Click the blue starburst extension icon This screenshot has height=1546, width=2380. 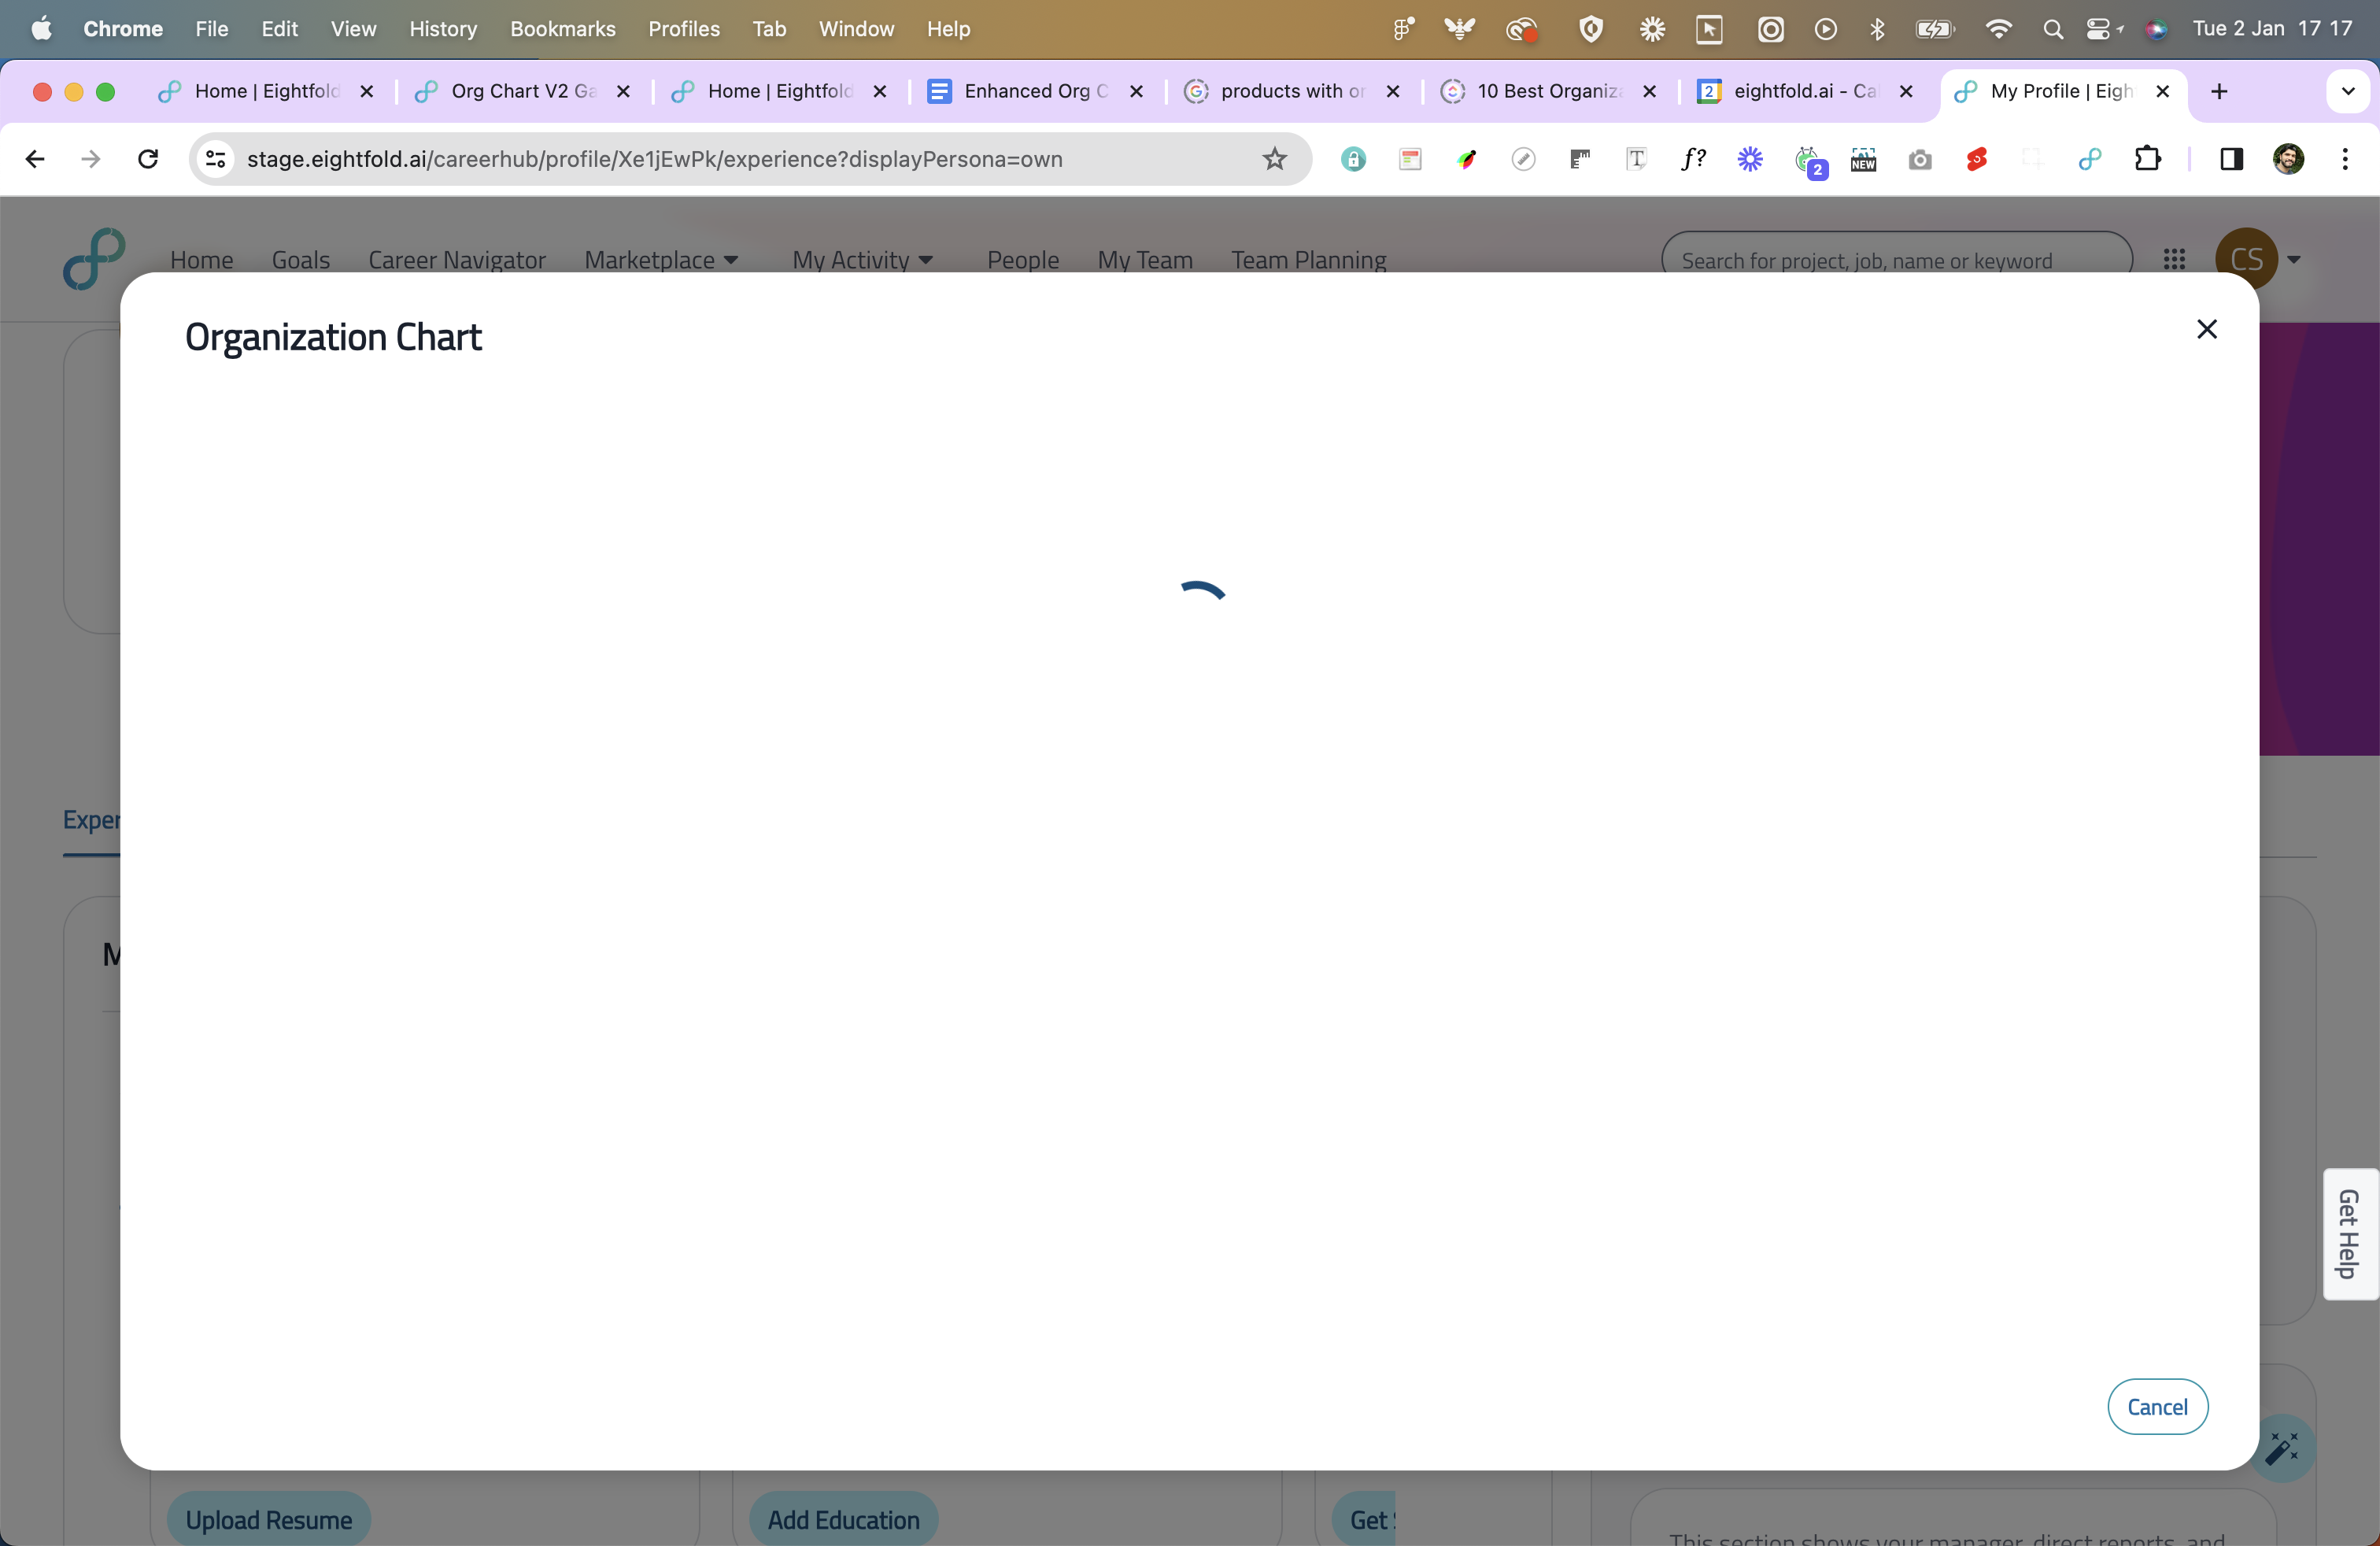(x=1750, y=159)
